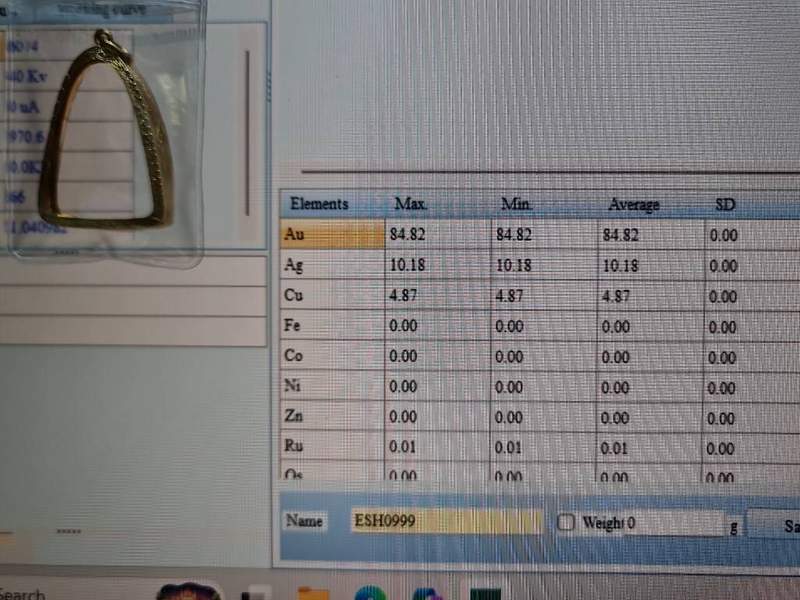Click the Max. column header
This screenshot has height=600, width=800.
411,204
